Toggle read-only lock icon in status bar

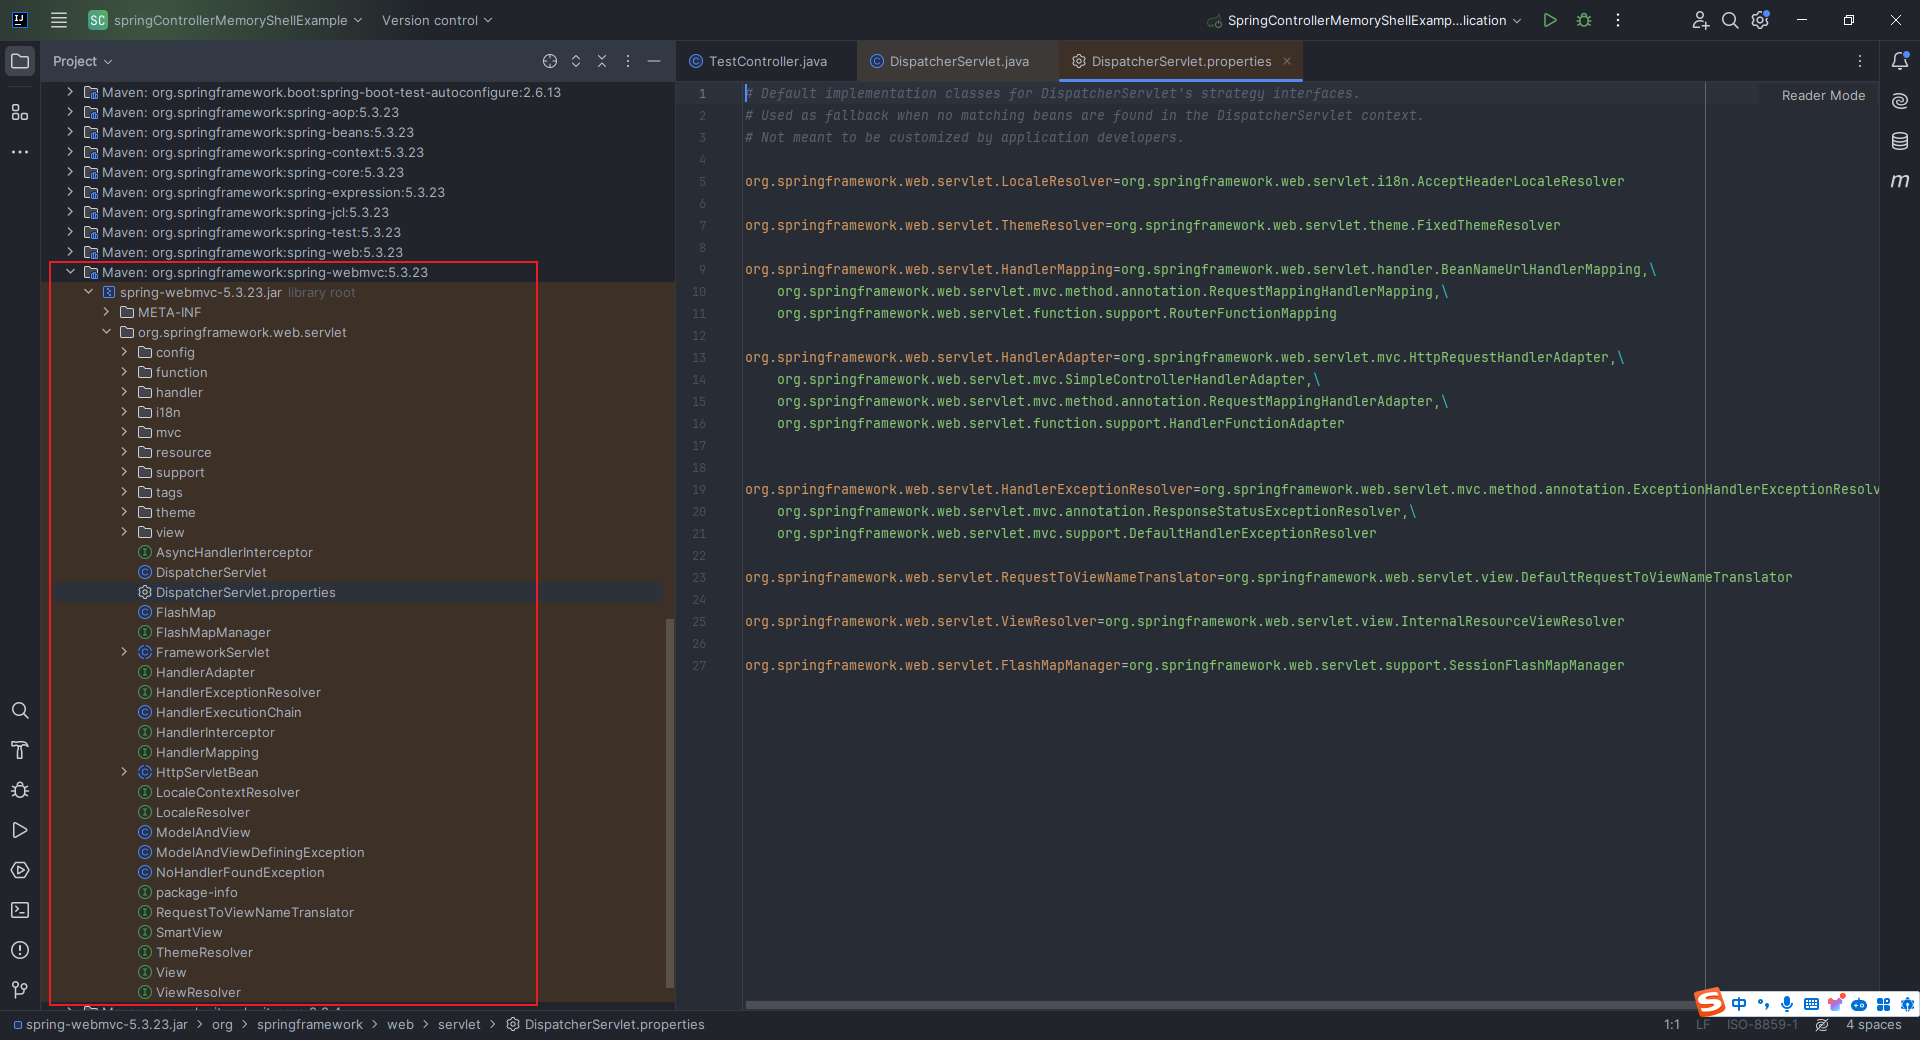(1822, 1025)
